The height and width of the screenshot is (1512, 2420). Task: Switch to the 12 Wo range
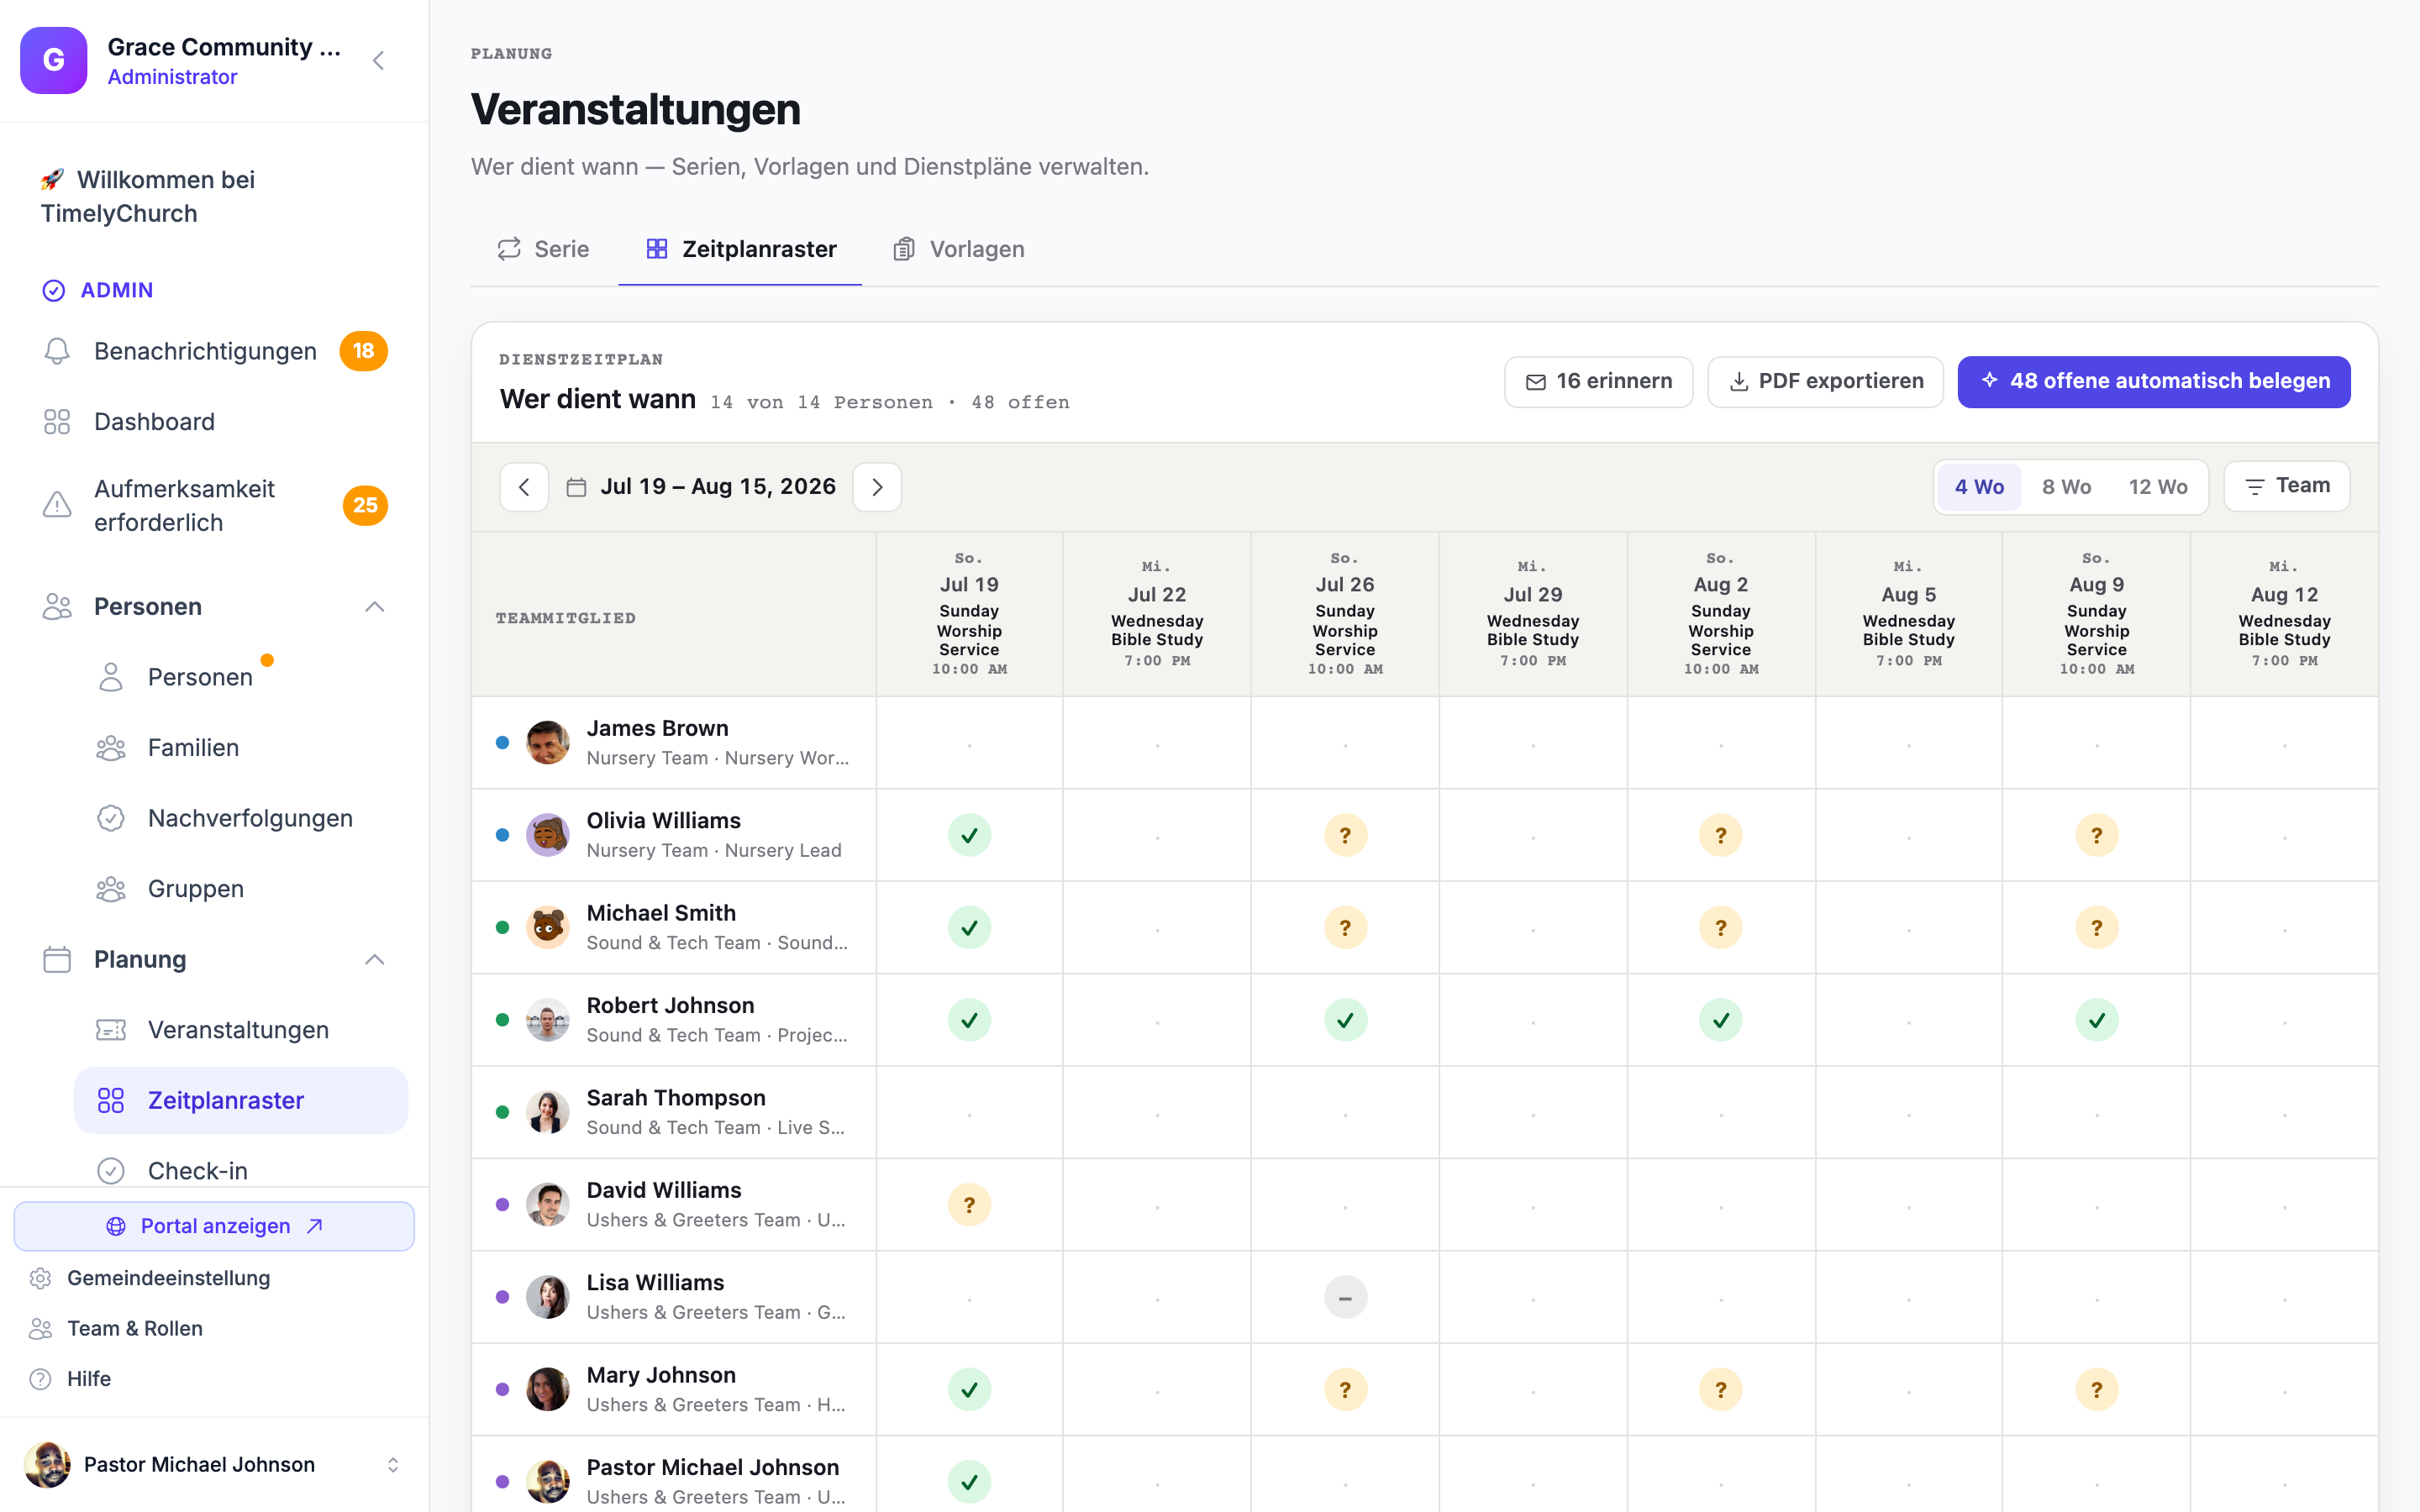pos(2158,487)
